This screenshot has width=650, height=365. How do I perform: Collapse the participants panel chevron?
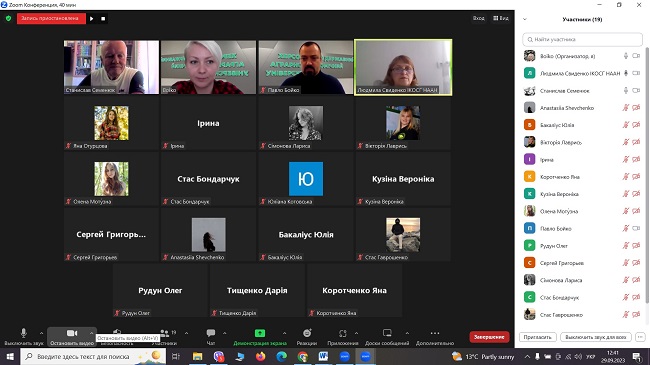pyautogui.click(x=525, y=19)
